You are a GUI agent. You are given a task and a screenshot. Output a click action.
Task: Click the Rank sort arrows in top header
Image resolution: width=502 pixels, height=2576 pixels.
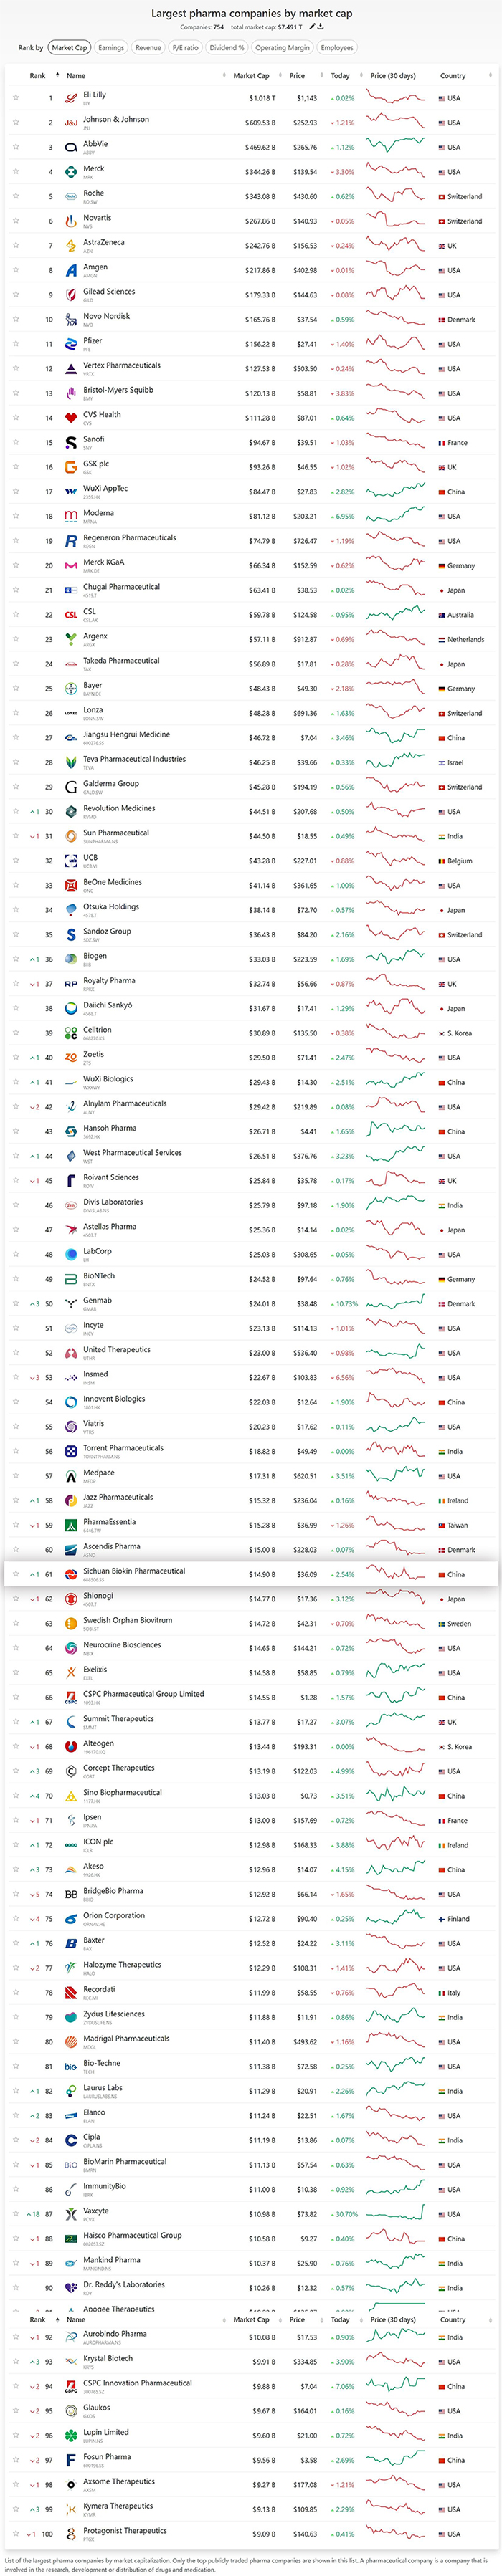click(57, 75)
